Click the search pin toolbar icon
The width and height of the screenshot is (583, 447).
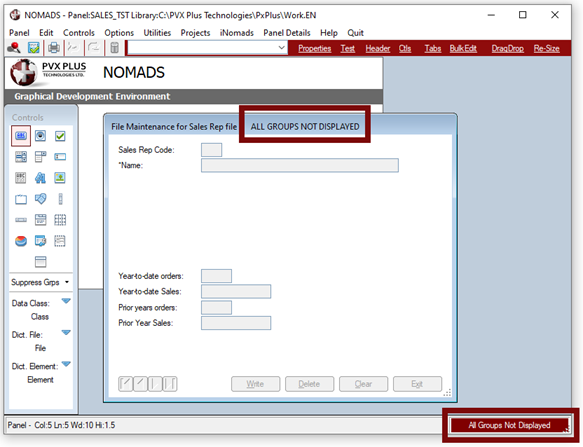14,48
